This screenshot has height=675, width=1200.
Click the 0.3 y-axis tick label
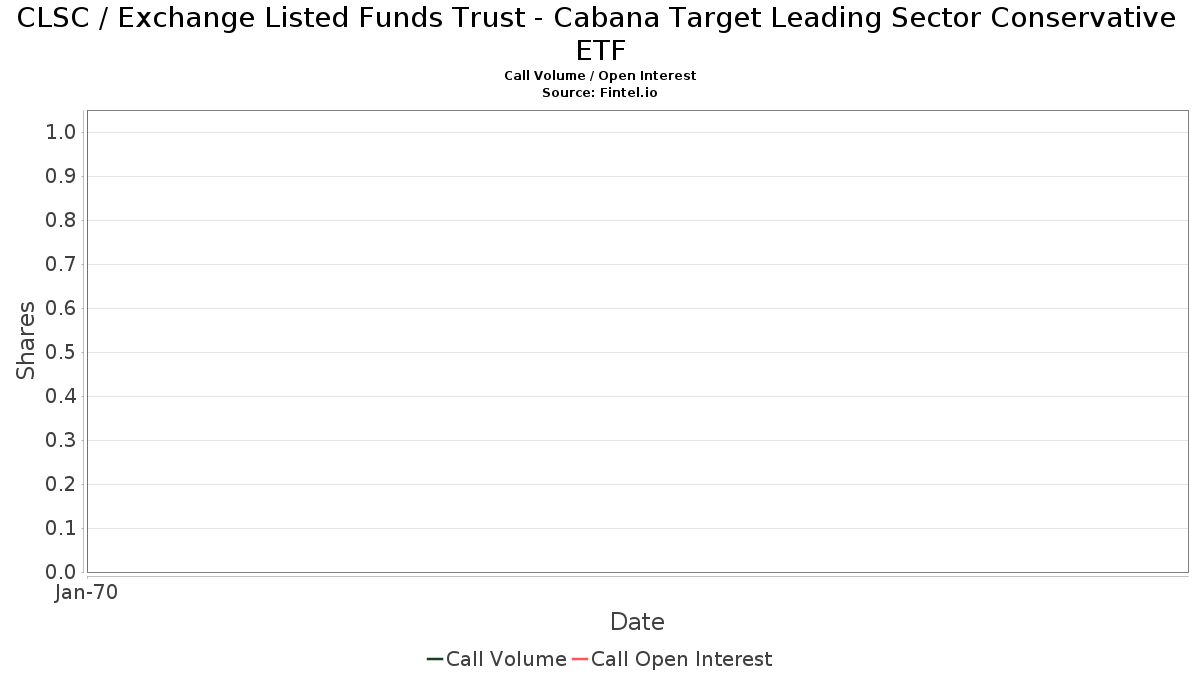pyautogui.click(x=61, y=441)
